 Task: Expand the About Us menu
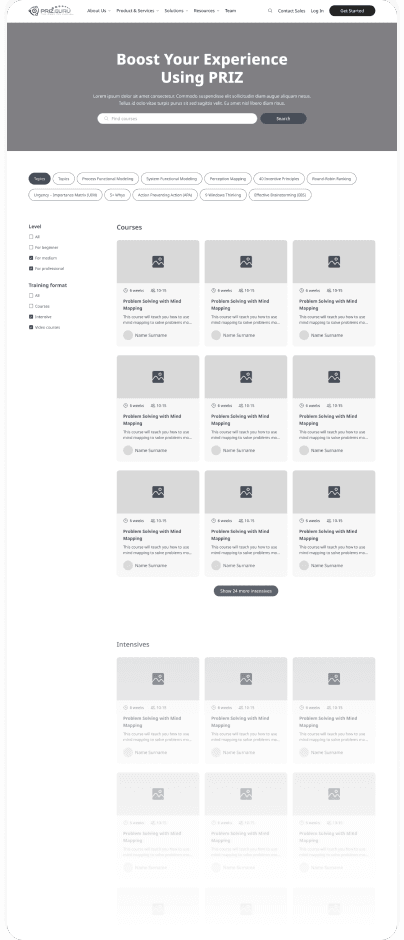98,11
